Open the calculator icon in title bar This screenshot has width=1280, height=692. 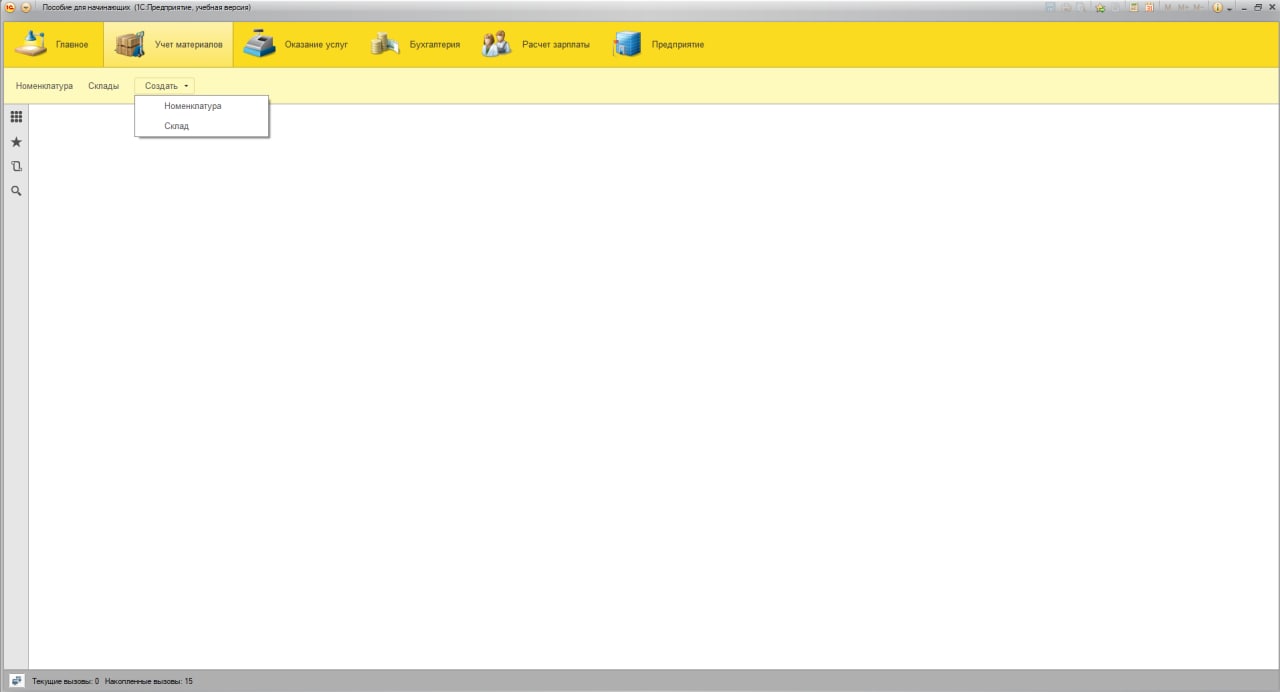[x=1134, y=7]
